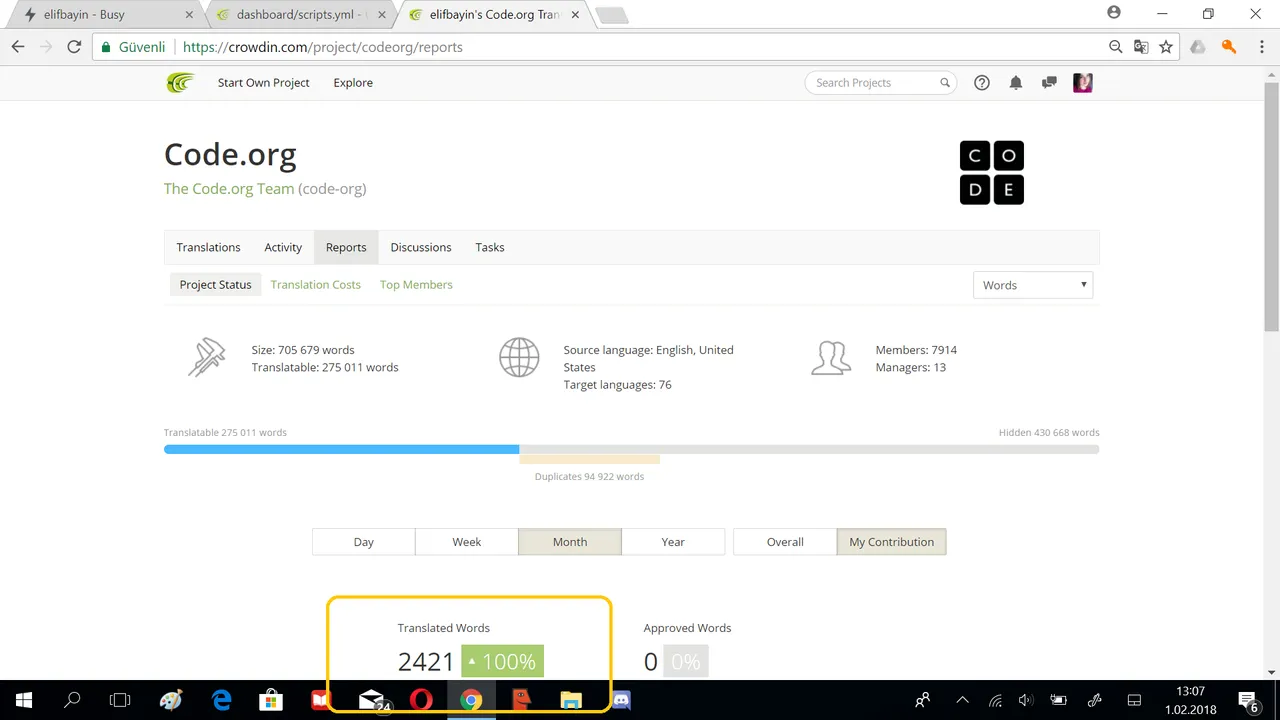Switch to the dashboard/scripts.yml browser tab
Viewport: 1280px width, 720px height.
pyautogui.click(x=300, y=15)
